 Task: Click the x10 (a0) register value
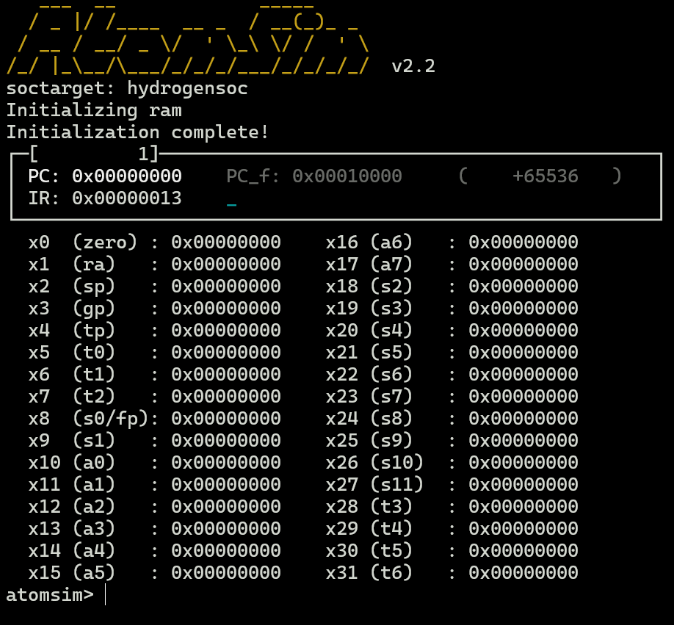(x=226, y=462)
